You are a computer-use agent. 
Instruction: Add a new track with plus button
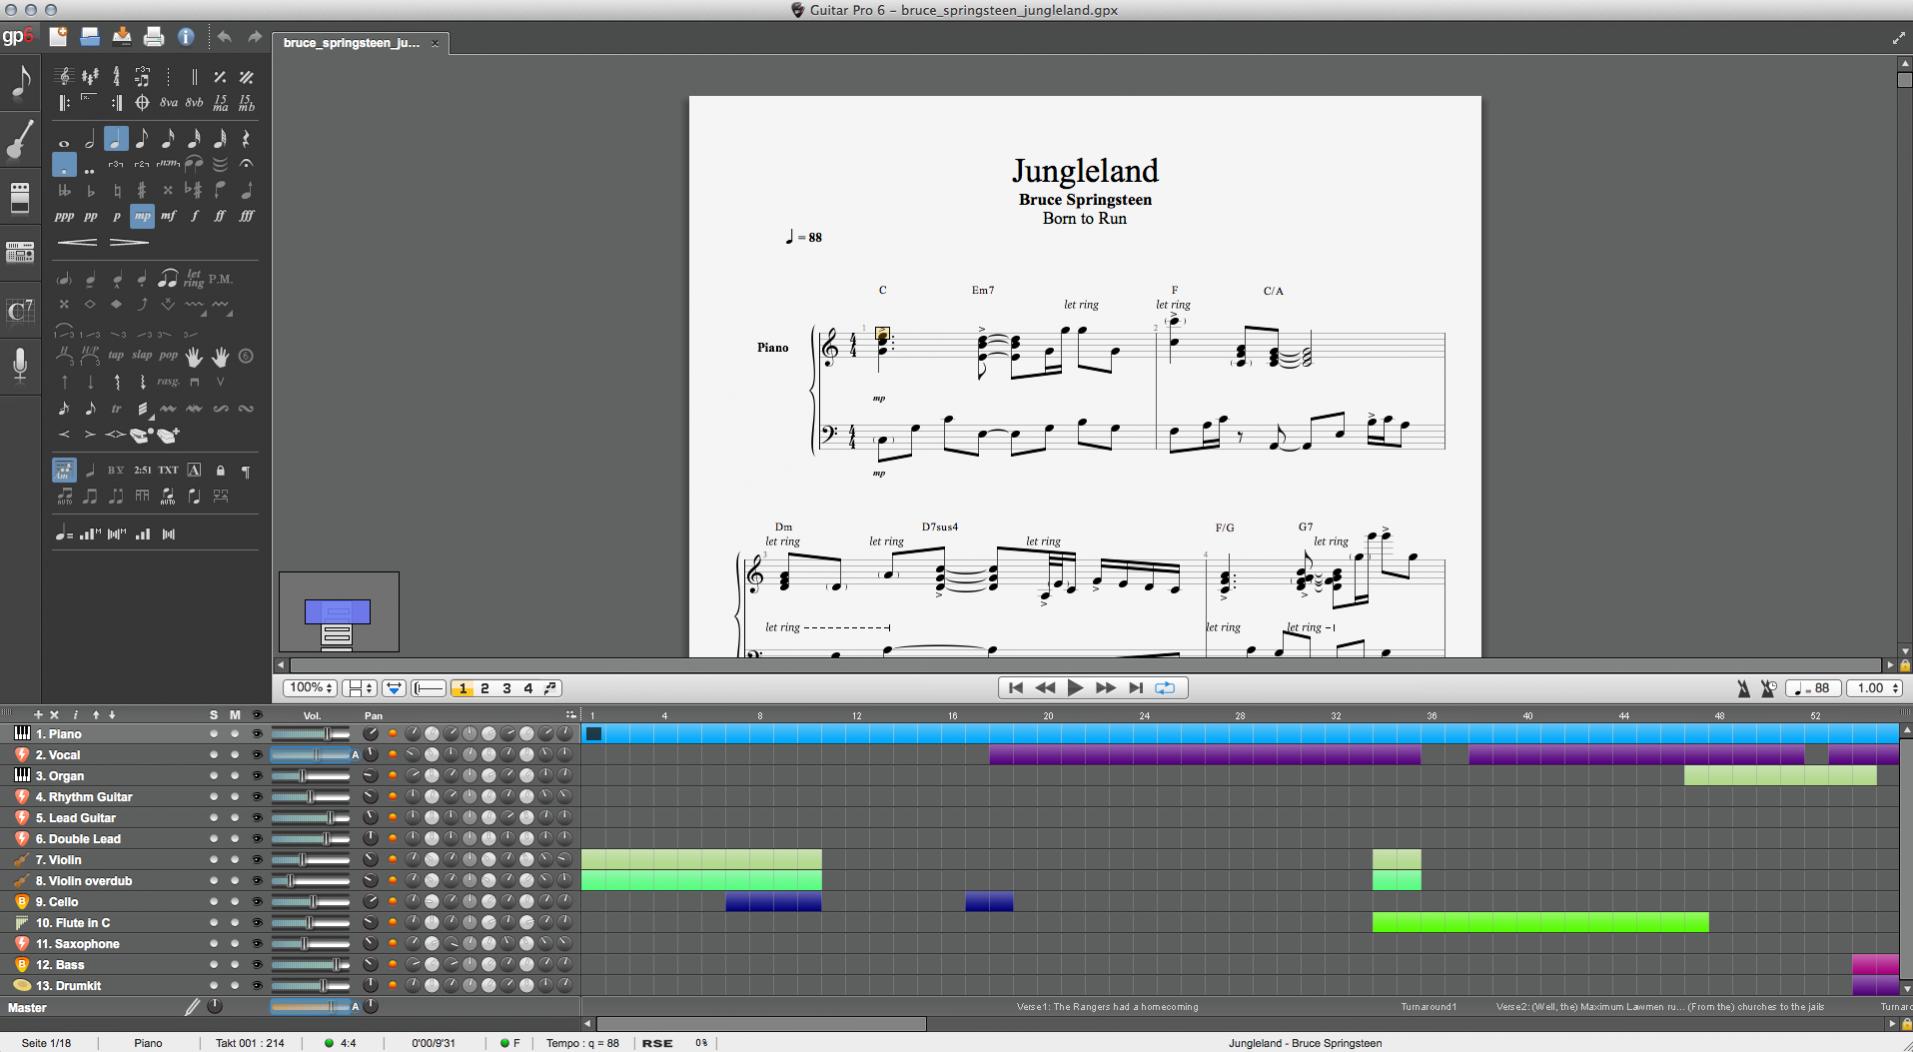(x=38, y=715)
